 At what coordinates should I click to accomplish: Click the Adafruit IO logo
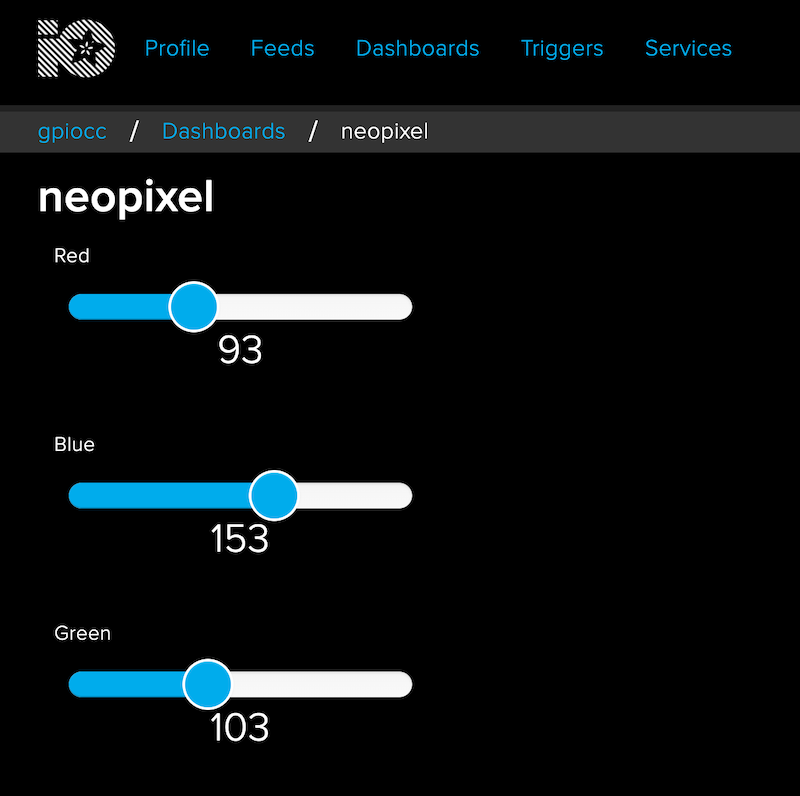coord(77,48)
